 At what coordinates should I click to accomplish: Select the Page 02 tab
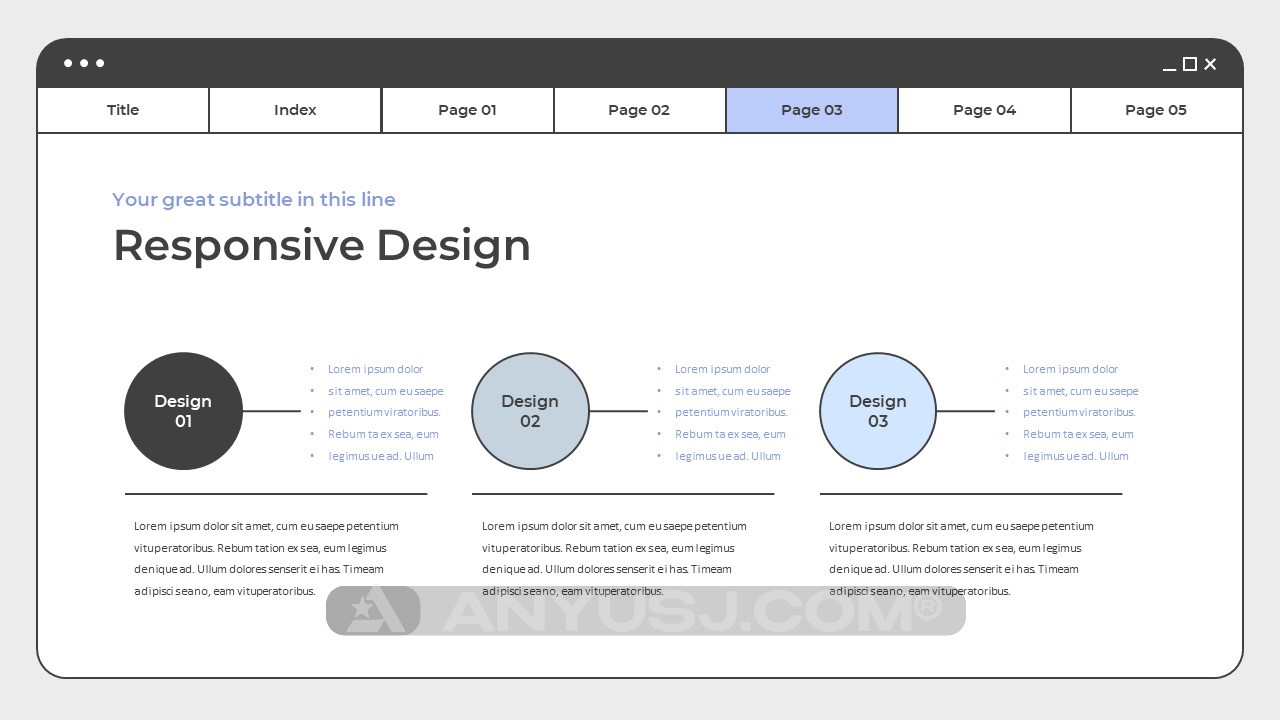(x=639, y=110)
